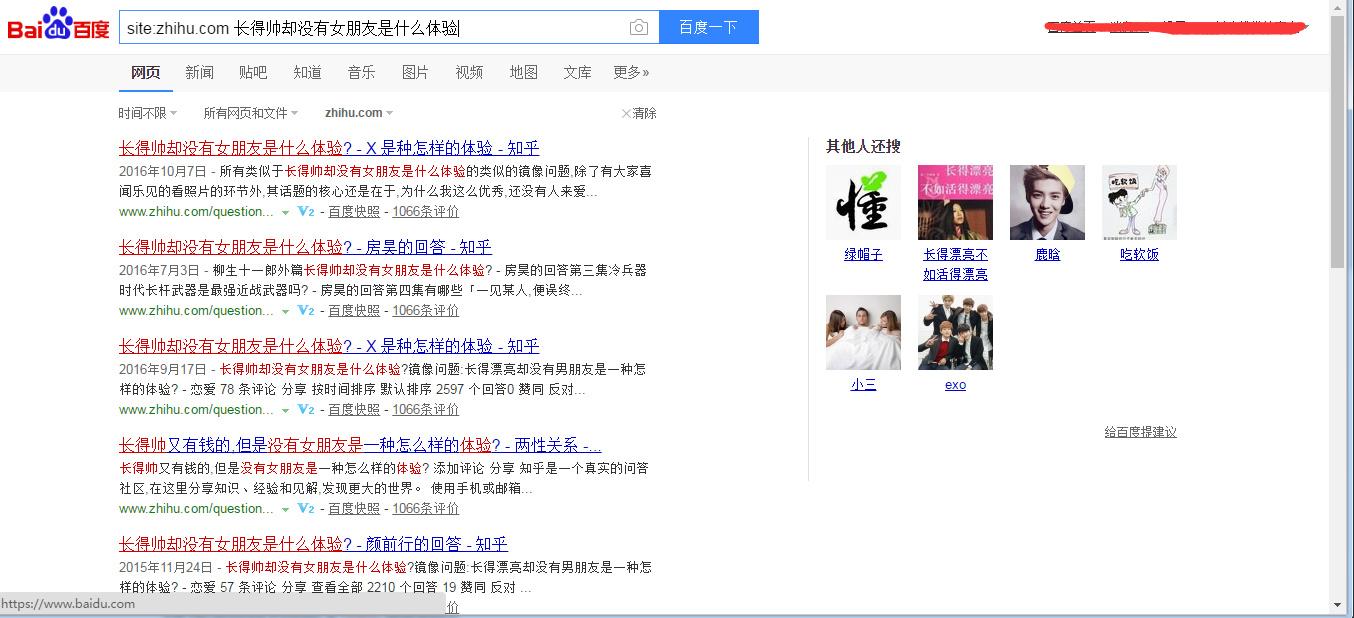Switch to the 图片 tab

click(x=415, y=72)
